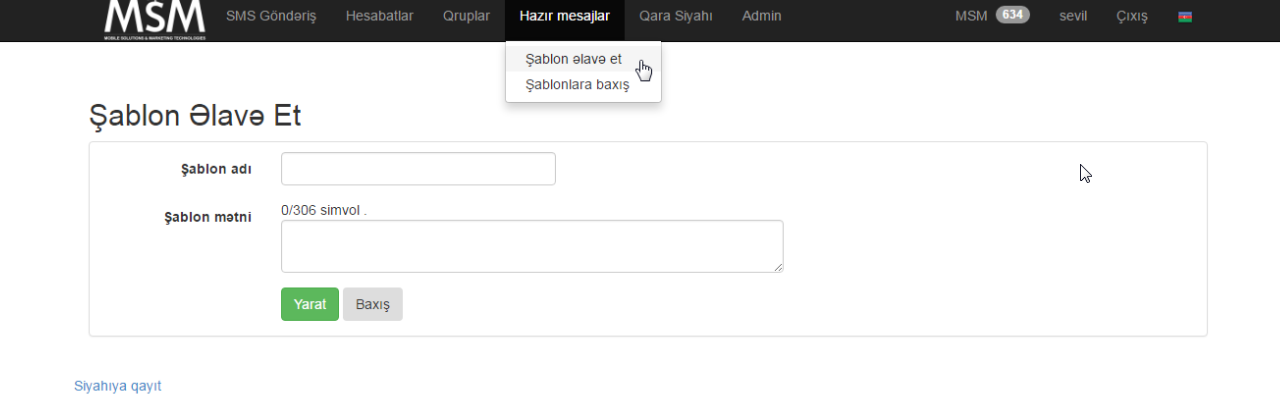
Task: Click the 634 balance badge
Action: click(1013, 15)
